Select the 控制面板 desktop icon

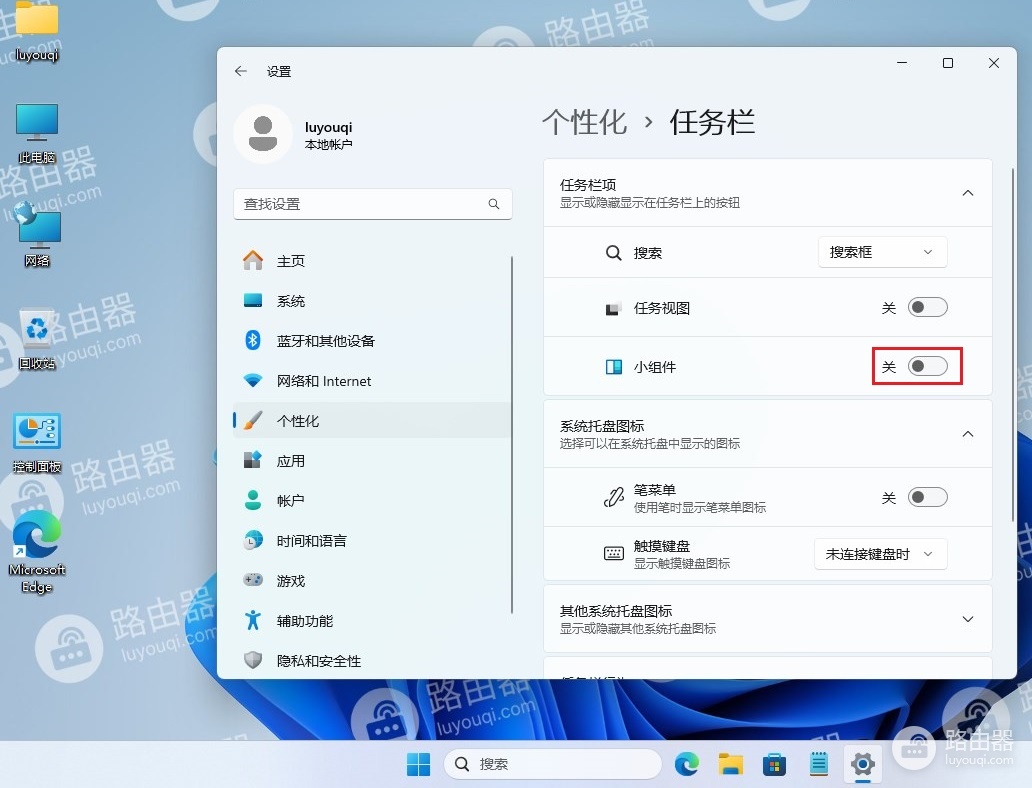(x=37, y=442)
